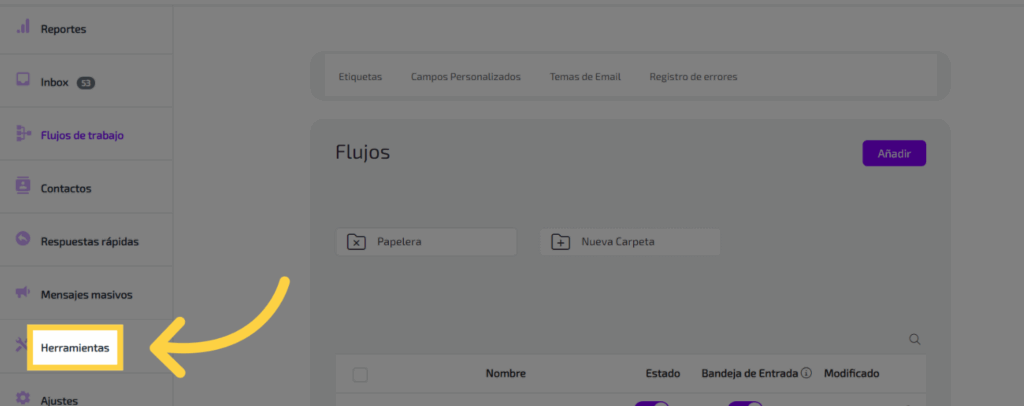Click the Reportes bar chart icon

click(x=23, y=27)
